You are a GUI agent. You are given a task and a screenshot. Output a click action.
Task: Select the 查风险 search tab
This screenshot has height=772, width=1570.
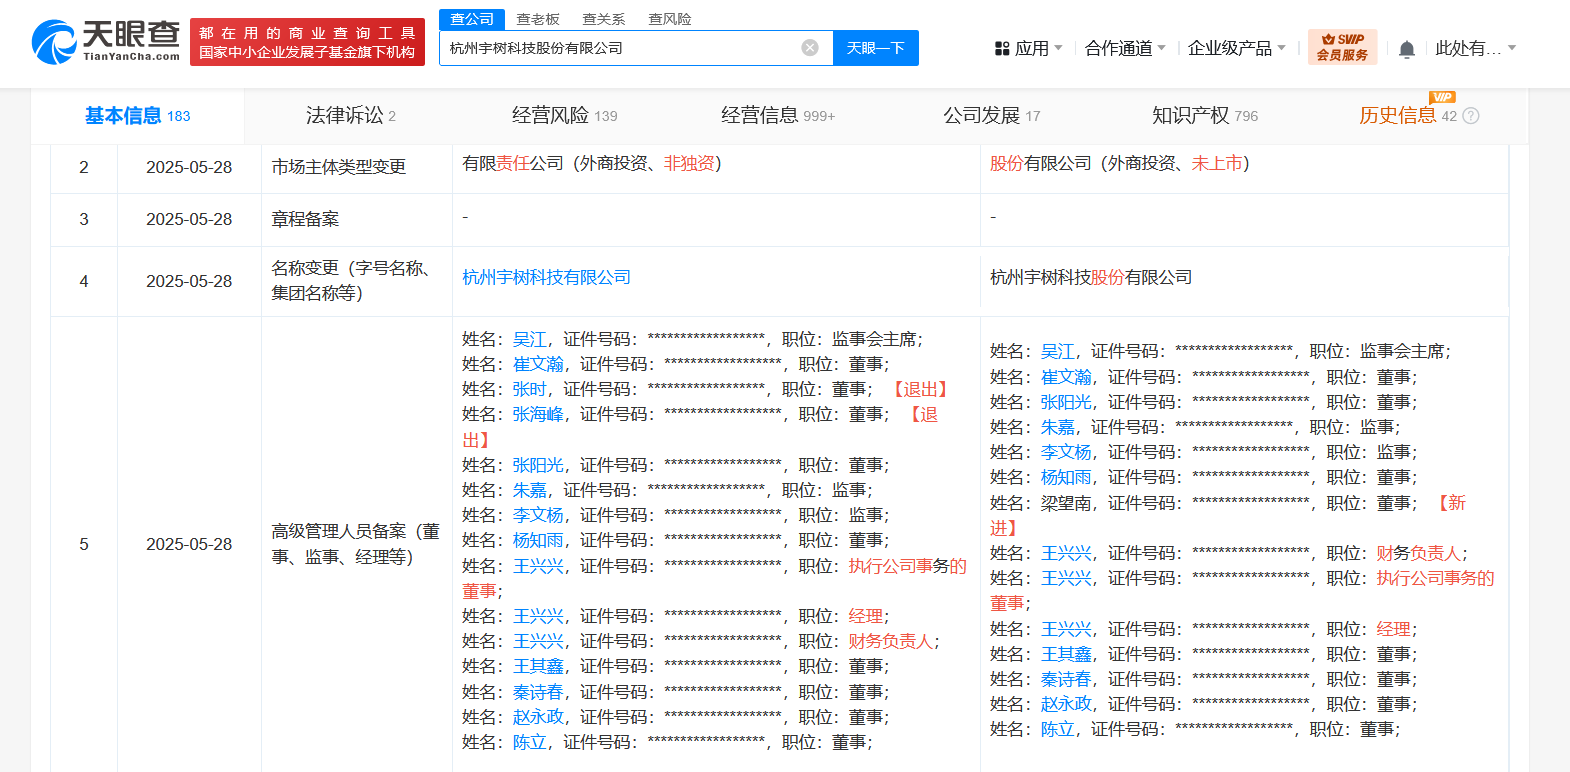[670, 19]
